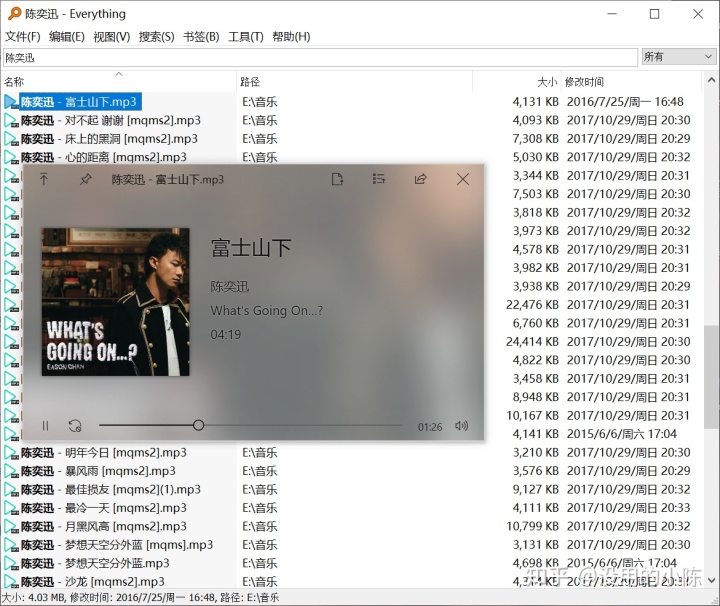This screenshot has height=606, width=720.
Task: Select file 暴风雨 [mqms2].mp3
Action: click(98, 471)
